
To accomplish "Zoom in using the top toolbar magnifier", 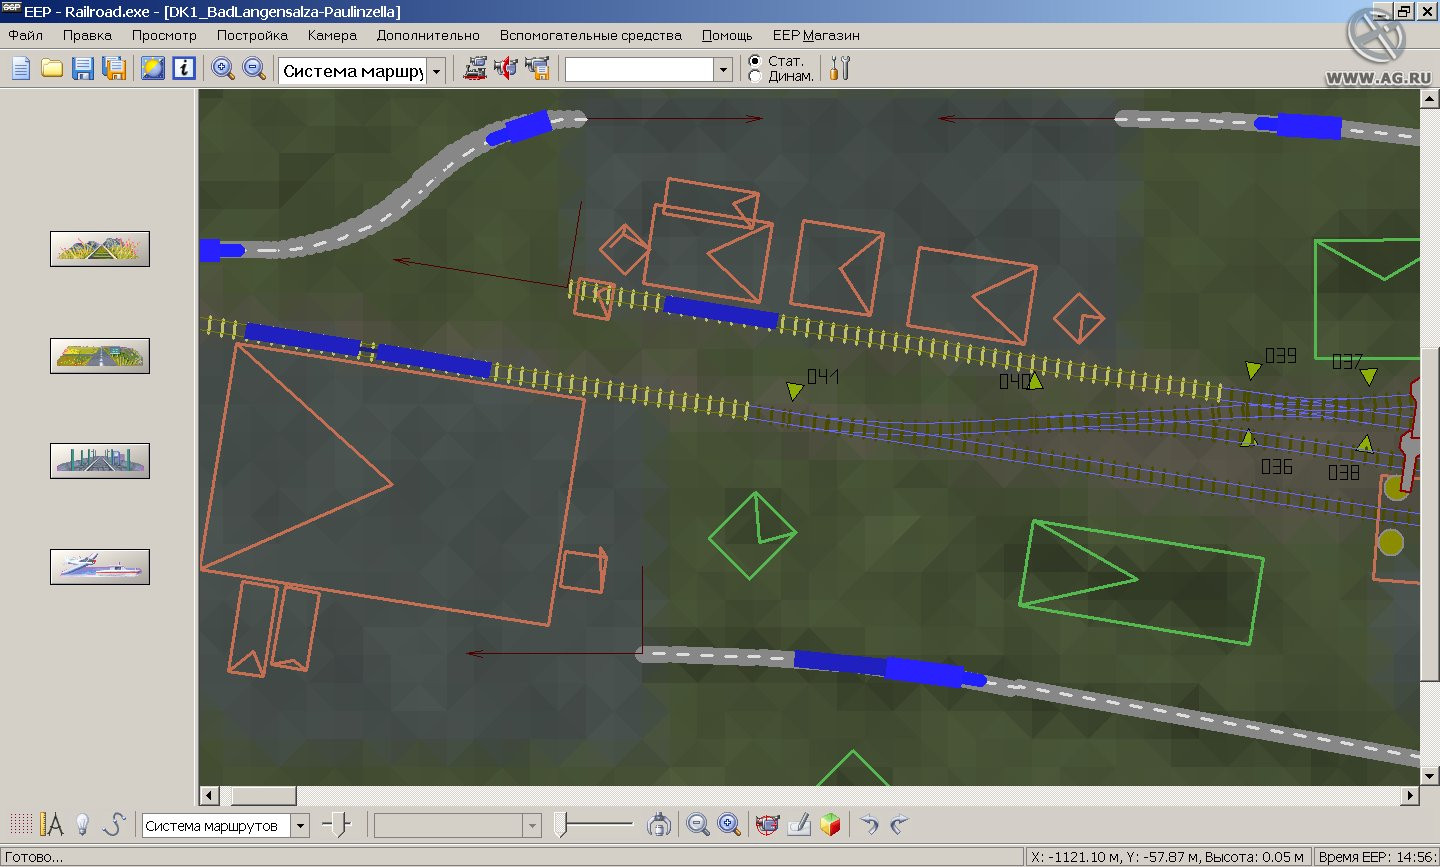I will [223, 68].
